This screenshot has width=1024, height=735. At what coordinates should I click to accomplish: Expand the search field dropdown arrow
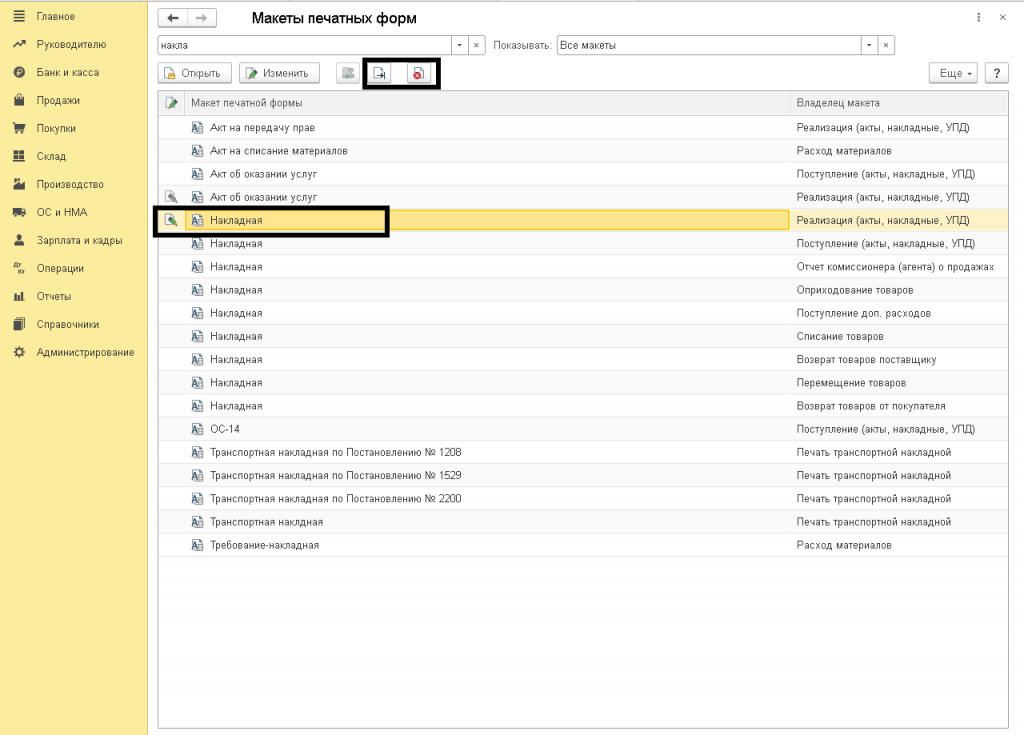click(x=459, y=45)
